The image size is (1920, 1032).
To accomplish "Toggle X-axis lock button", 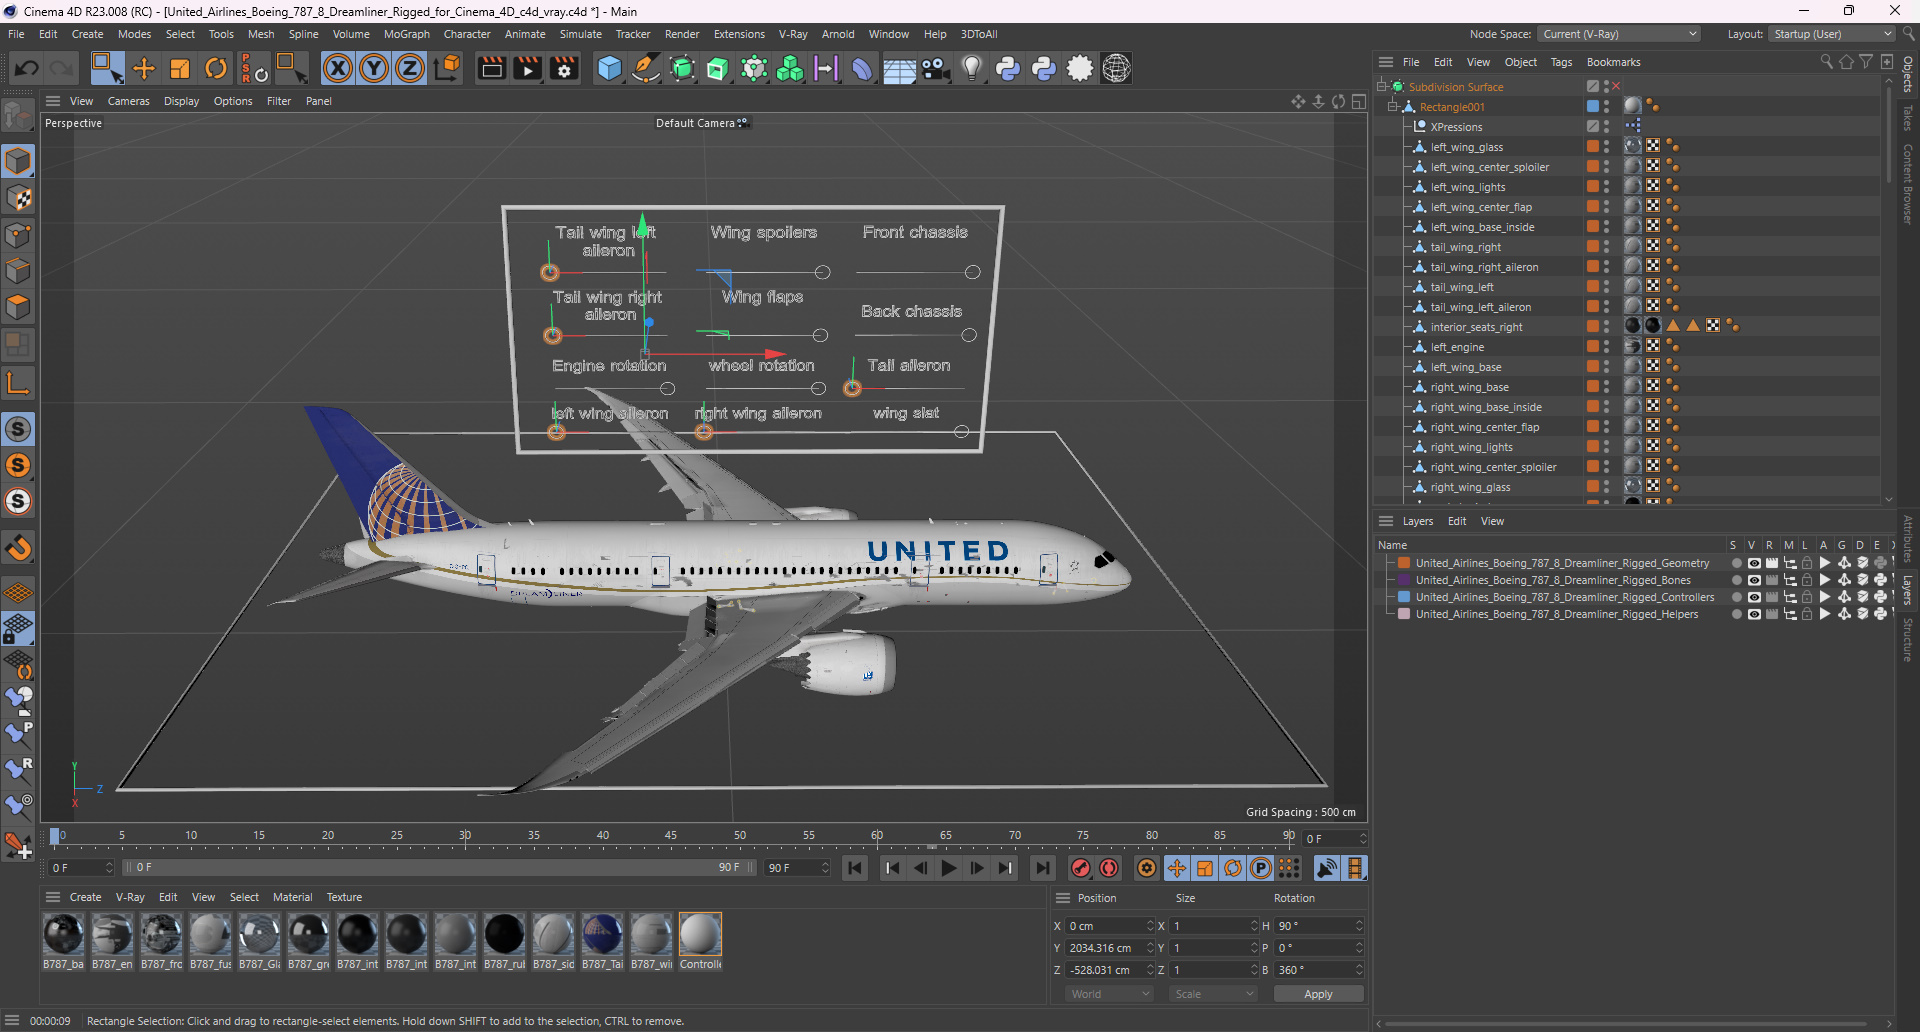I will tap(338, 68).
